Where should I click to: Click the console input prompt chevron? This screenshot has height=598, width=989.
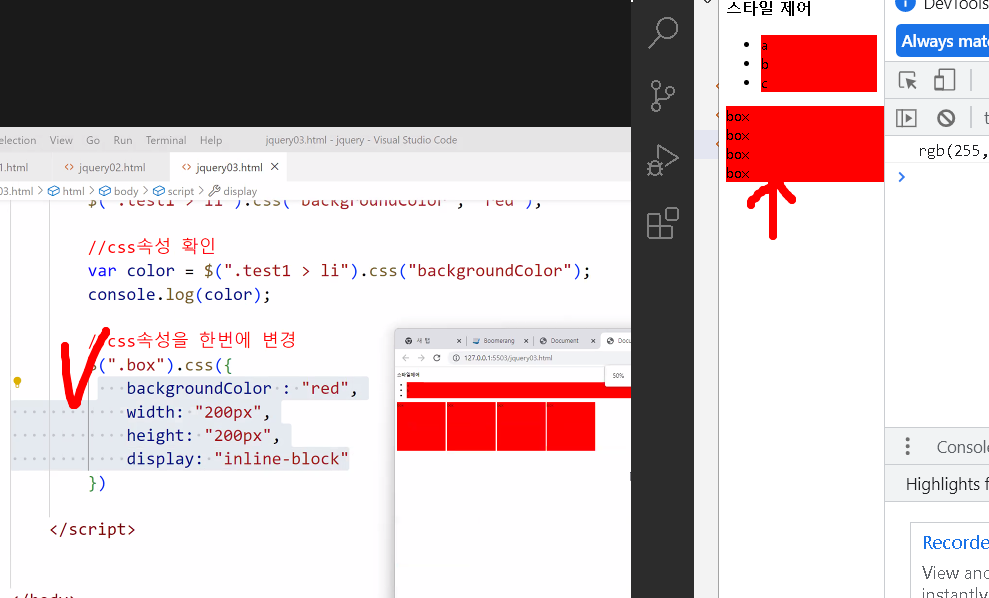[x=901, y=177]
